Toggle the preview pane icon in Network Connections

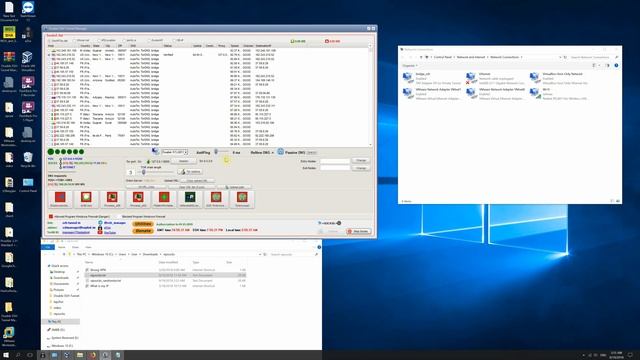tap(608, 65)
